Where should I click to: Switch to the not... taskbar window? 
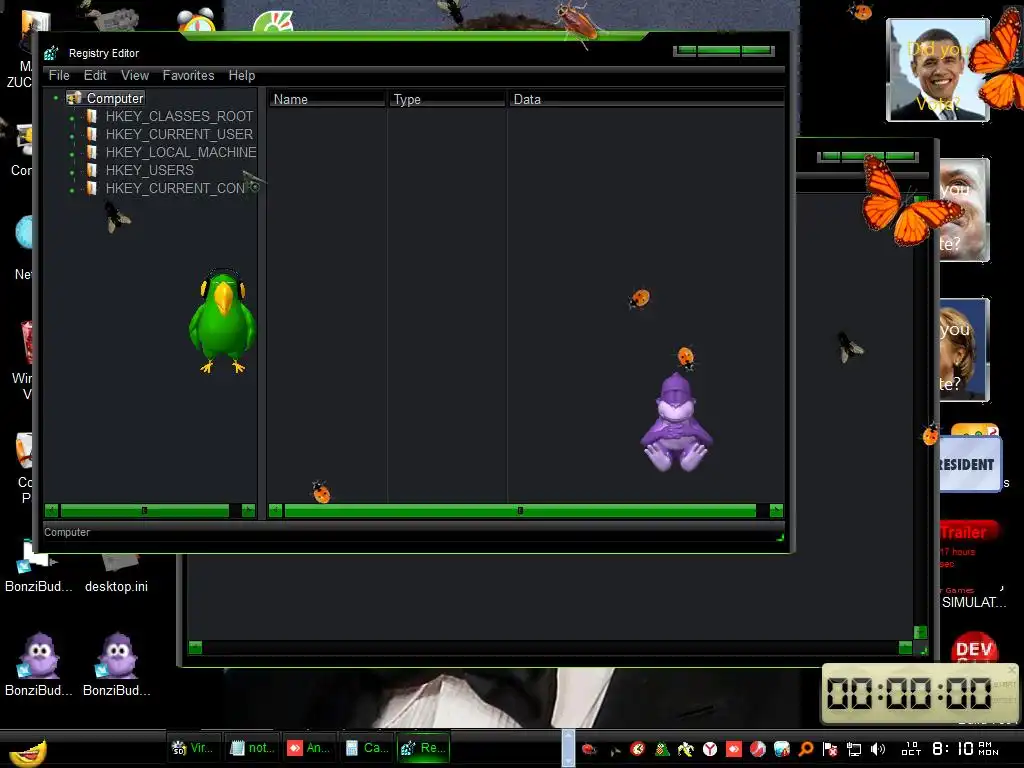(252, 748)
